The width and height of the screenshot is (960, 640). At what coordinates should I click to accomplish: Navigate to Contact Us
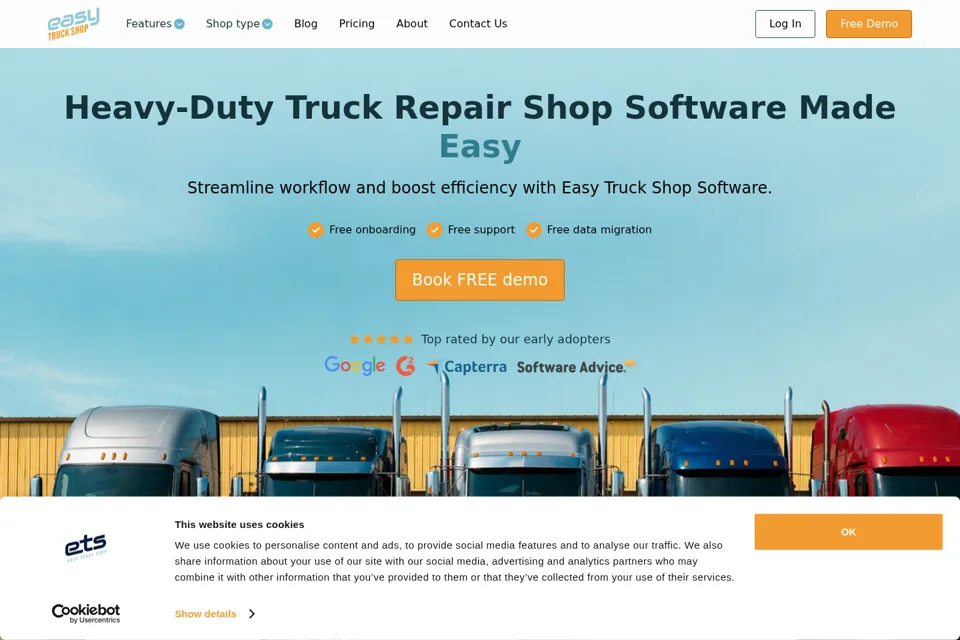(478, 24)
